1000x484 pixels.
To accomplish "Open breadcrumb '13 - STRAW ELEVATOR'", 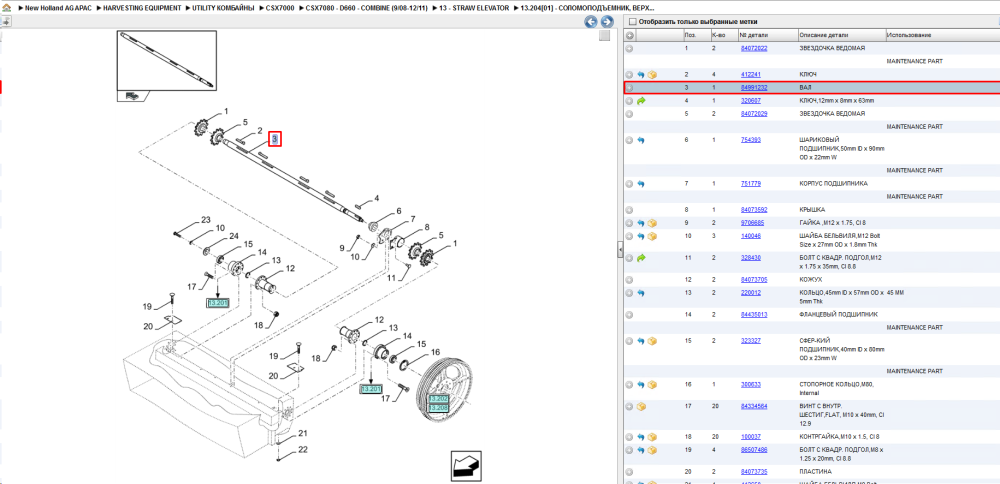I will point(475,7).
